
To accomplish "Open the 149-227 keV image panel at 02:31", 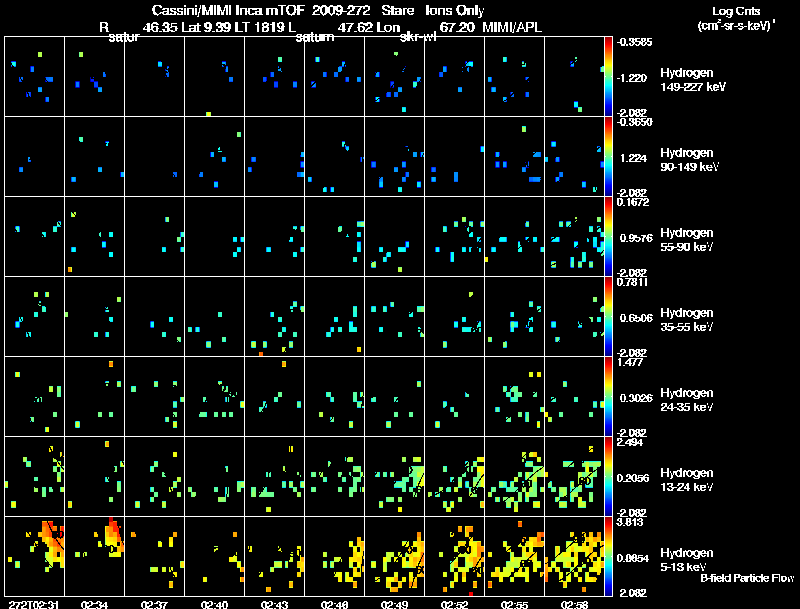I will 34,76.
